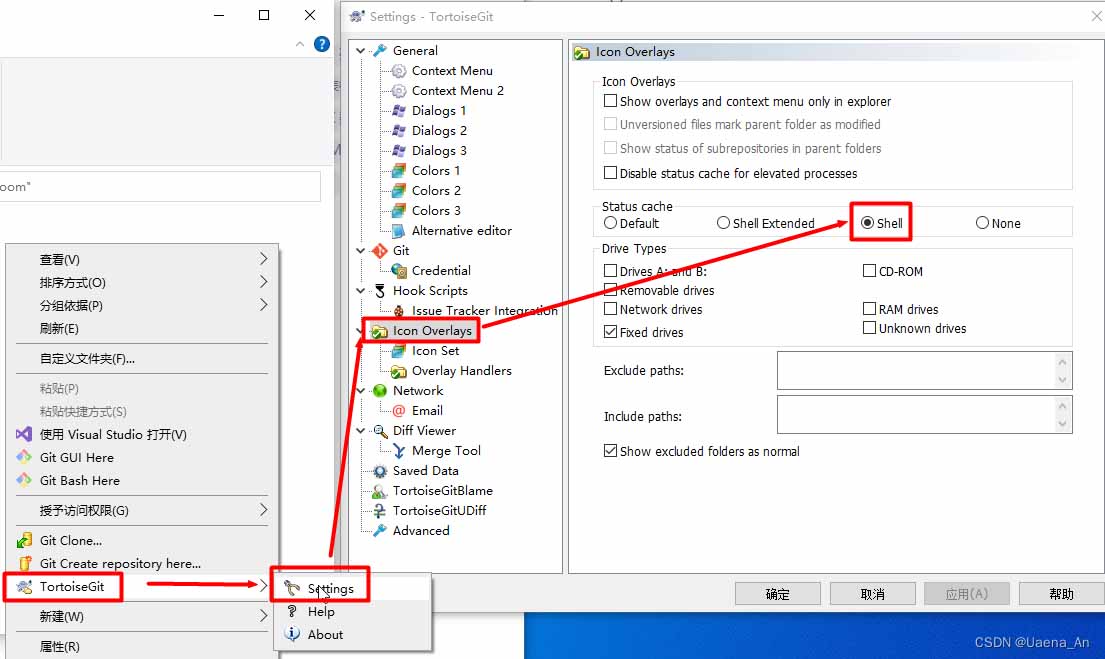Uncheck the Fixed drives checkbox
The height and width of the screenshot is (659, 1105).
(610, 331)
